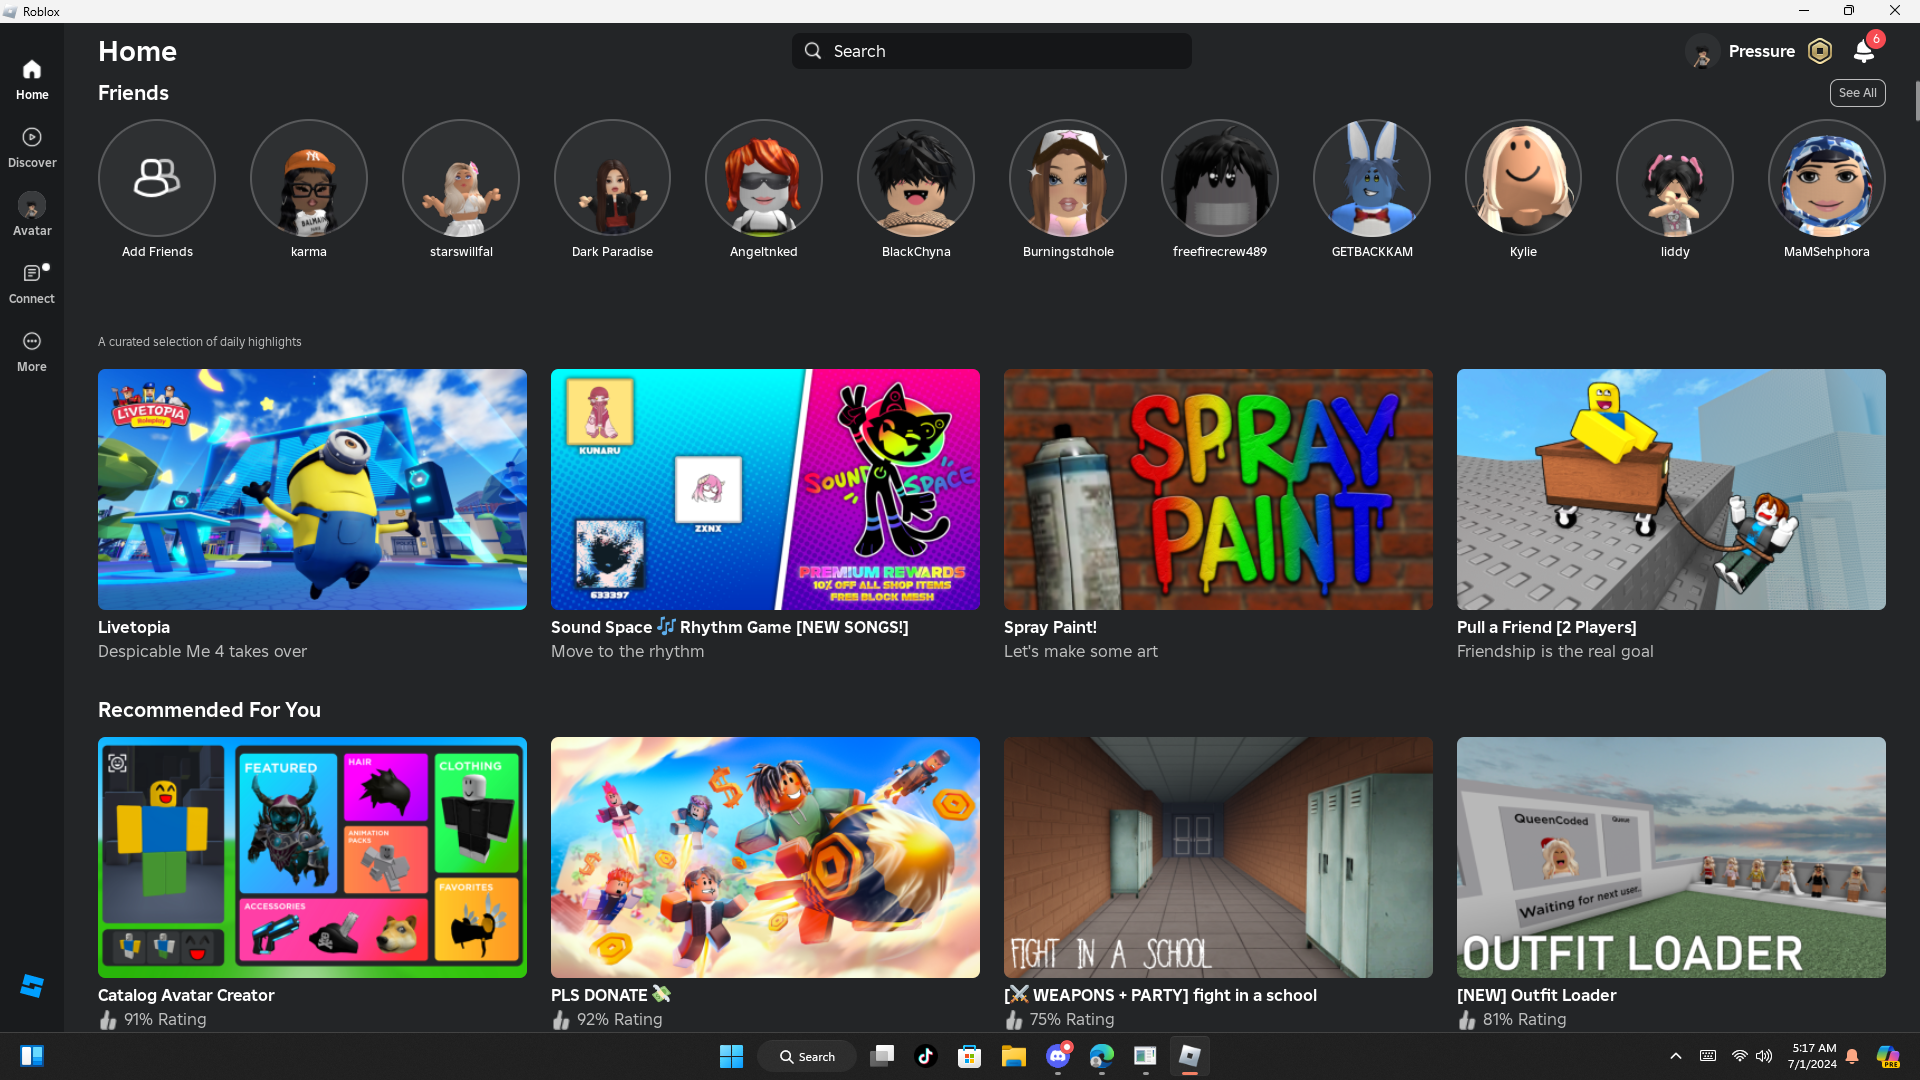The height and width of the screenshot is (1080, 1920).
Task: Open the taskbar clock and date
Action: (1813, 1056)
